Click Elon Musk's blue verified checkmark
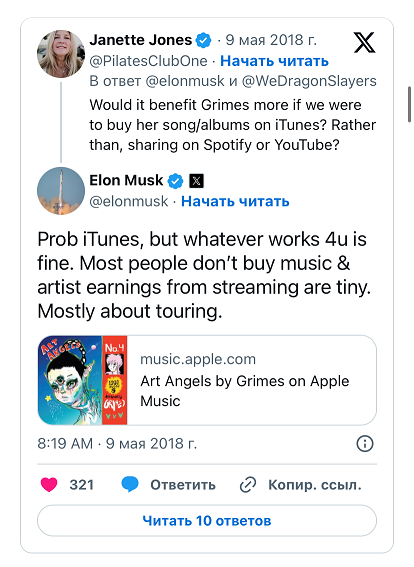Screen dimensions: 414x567 [175, 181]
